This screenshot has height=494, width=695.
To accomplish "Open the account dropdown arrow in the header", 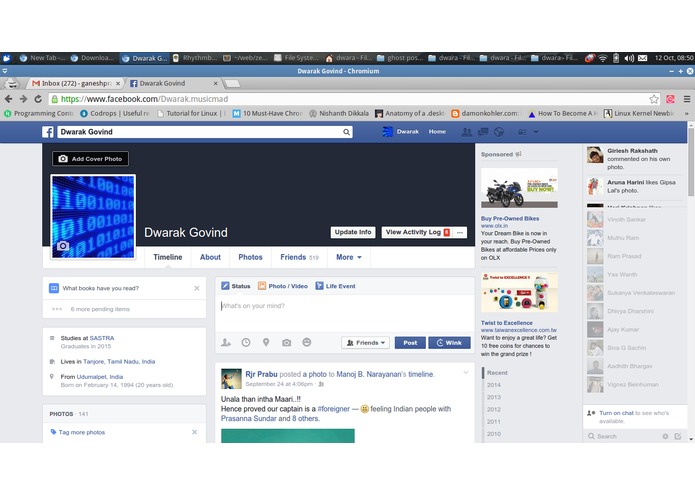I will click(536, 132).
